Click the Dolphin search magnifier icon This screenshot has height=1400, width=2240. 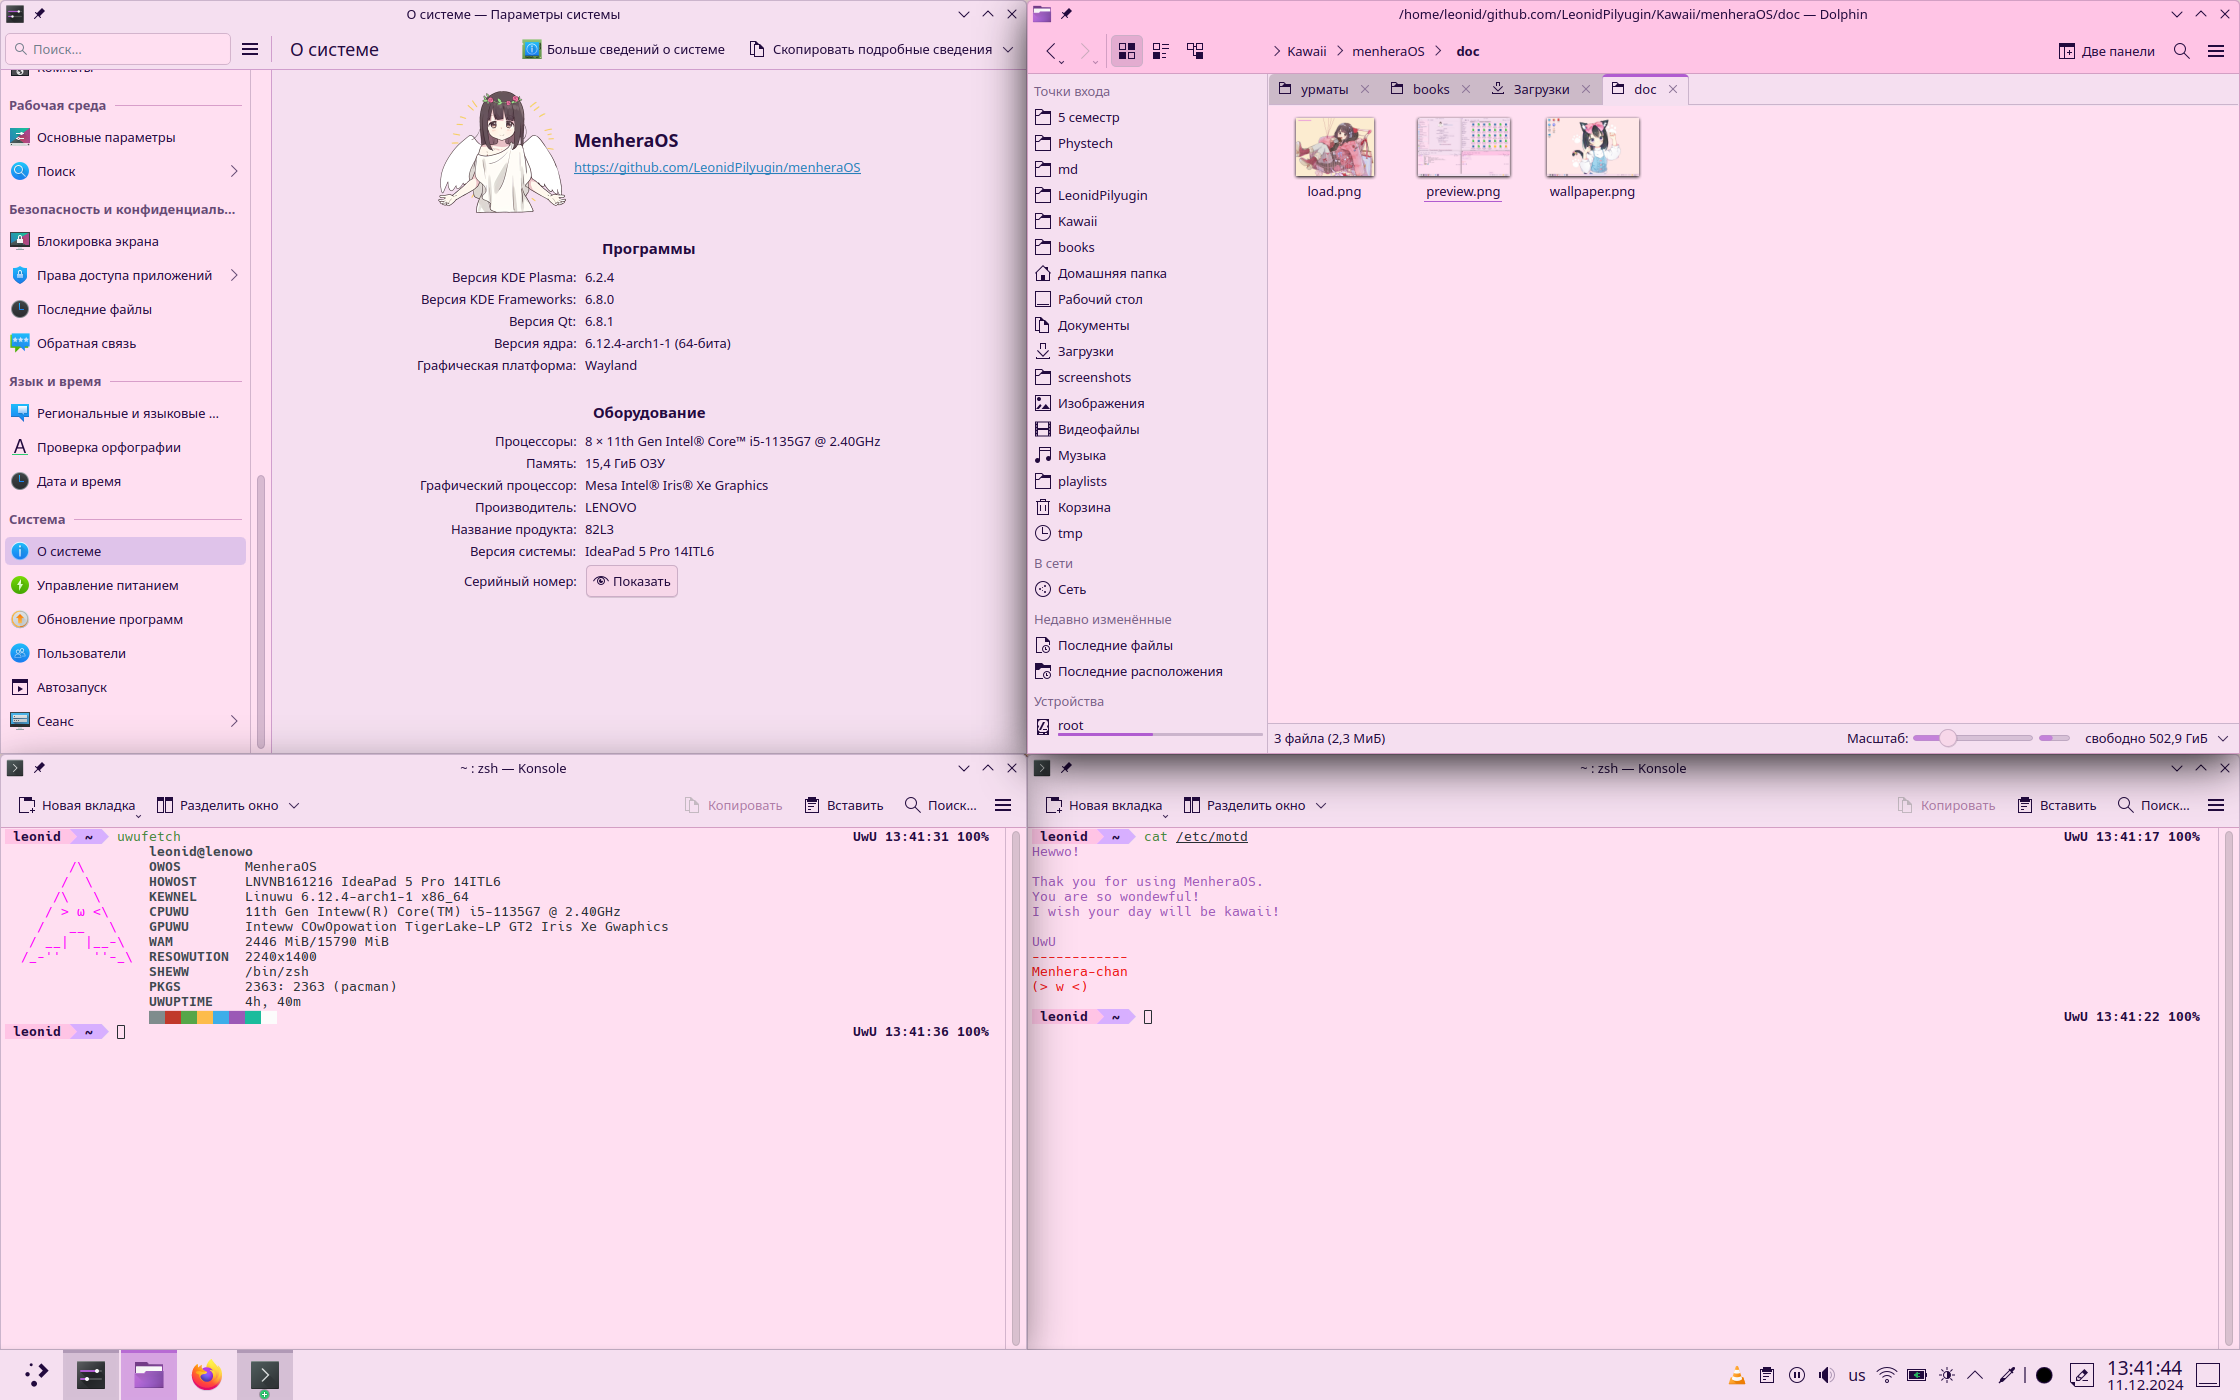pos(2182,51)
